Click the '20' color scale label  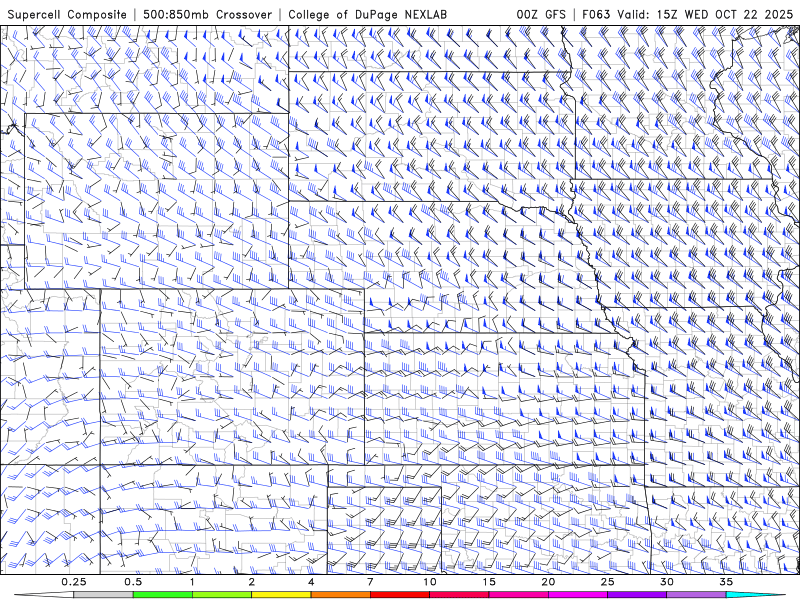(x=548, y=582)
